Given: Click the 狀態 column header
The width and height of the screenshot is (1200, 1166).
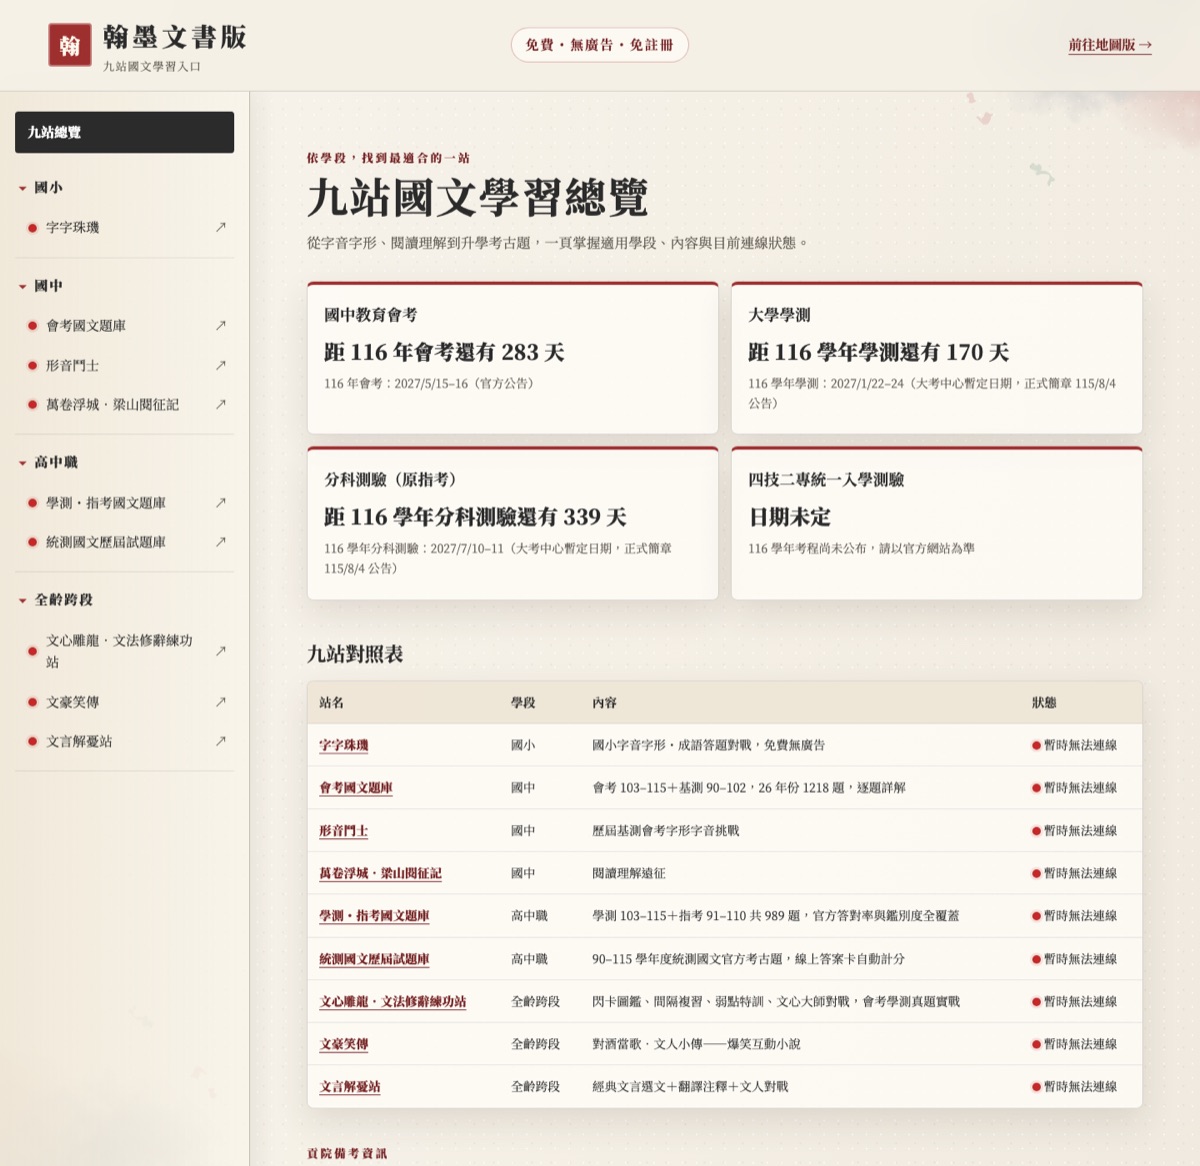Looking at the screenshot, I should (1044, 703).
